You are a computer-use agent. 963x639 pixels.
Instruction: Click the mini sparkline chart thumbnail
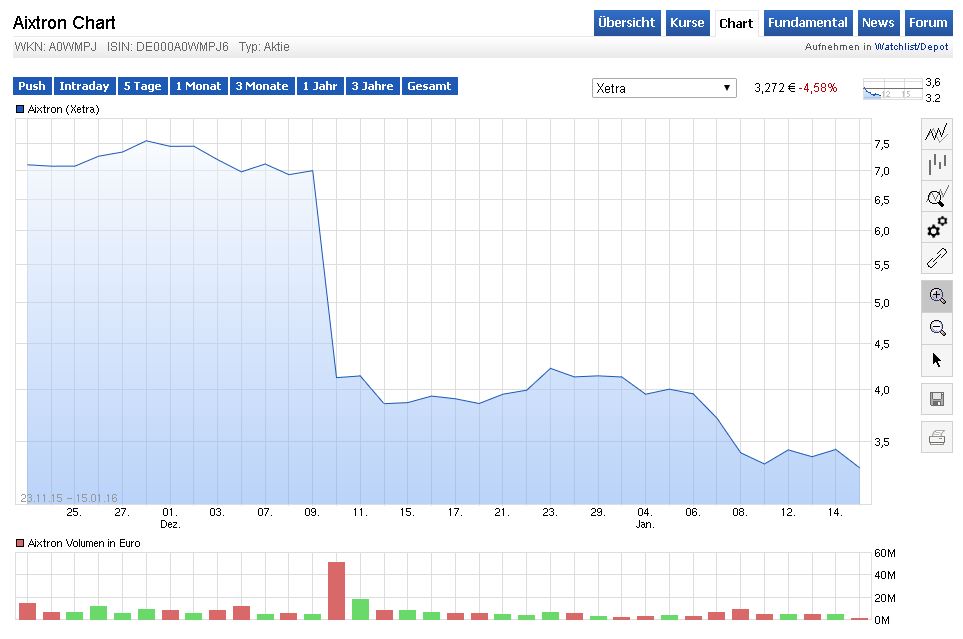point(893,89)
